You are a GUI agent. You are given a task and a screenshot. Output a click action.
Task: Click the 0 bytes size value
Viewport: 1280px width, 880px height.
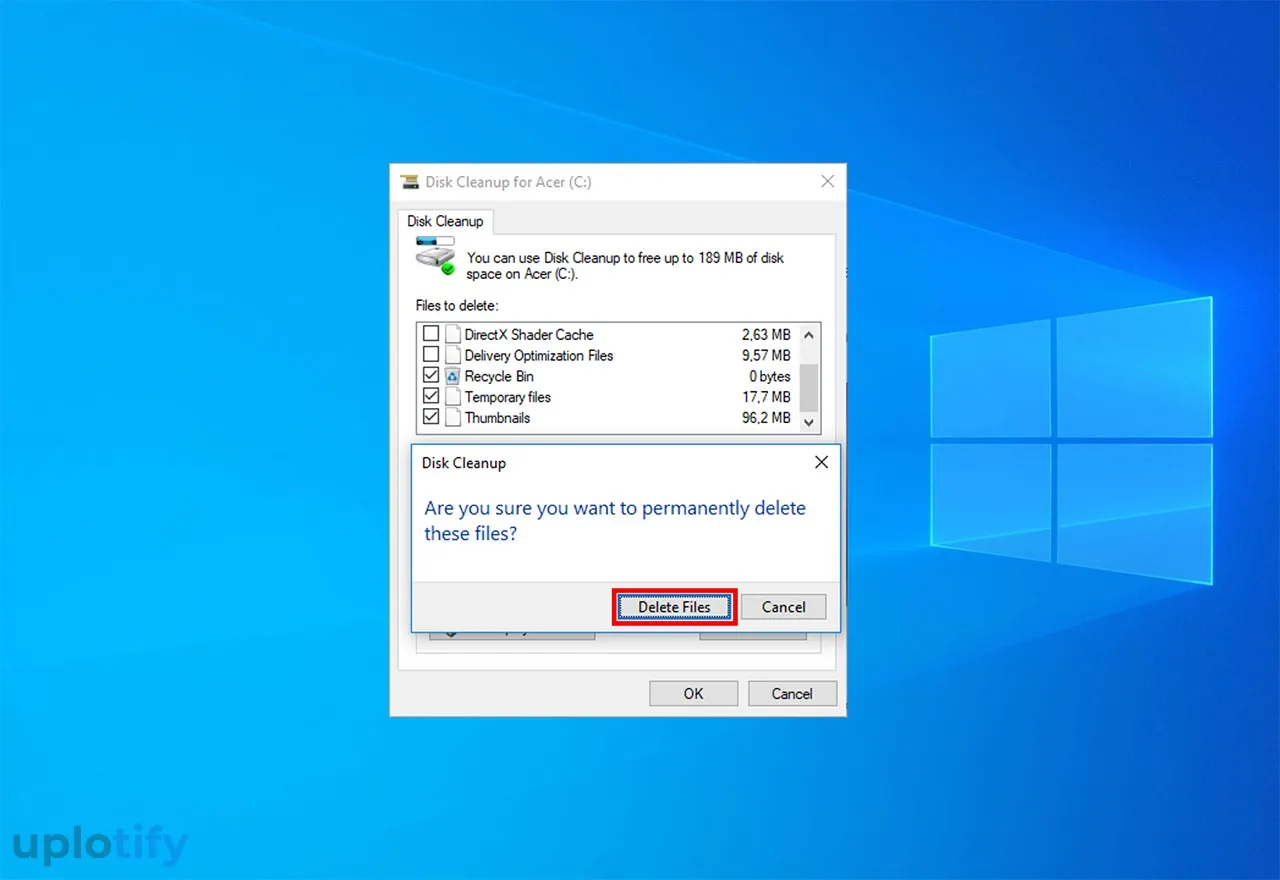(x=770, y=376)
